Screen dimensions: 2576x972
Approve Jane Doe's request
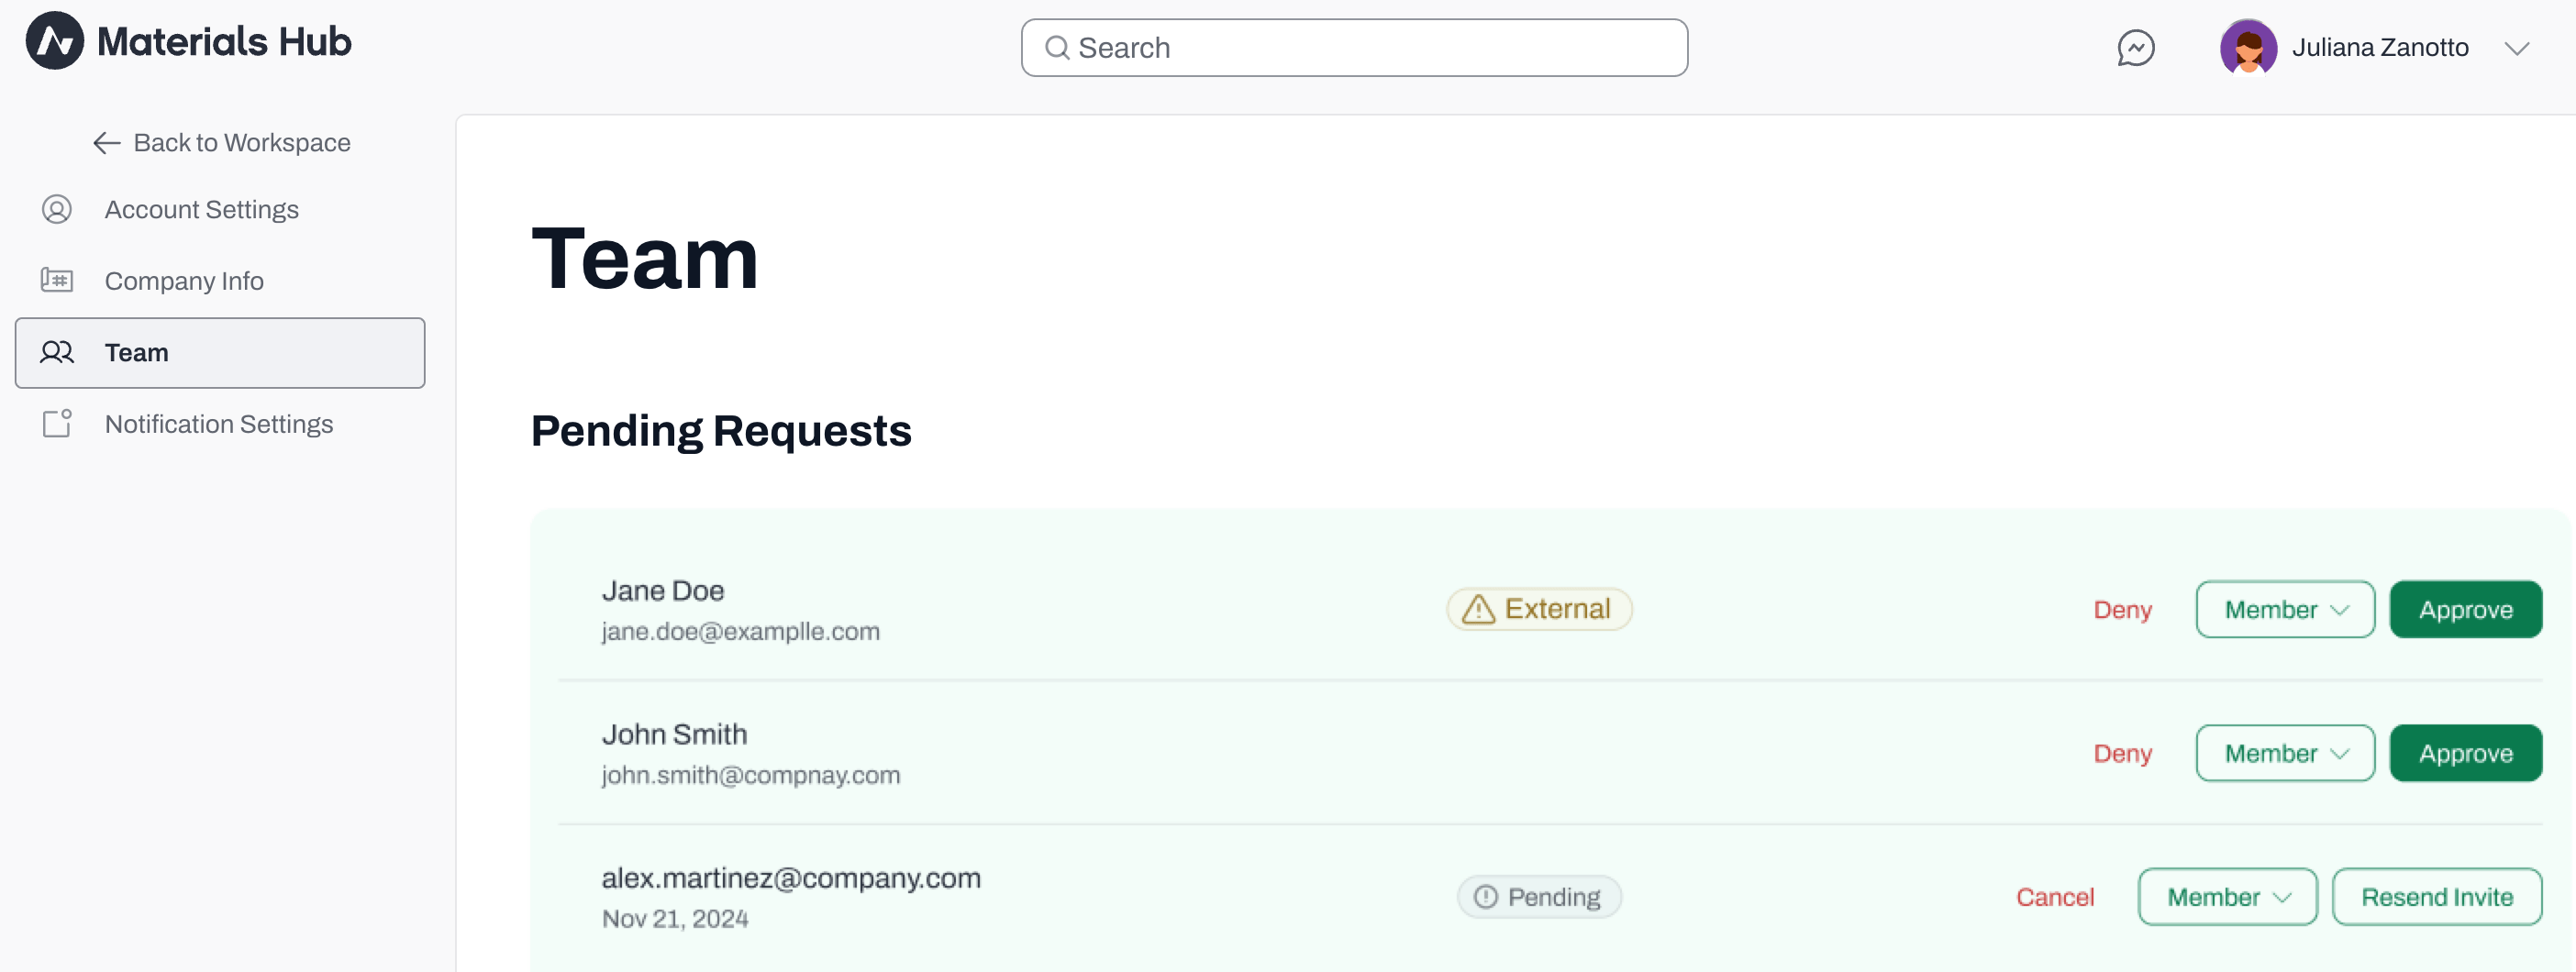tap(2465, 609)
